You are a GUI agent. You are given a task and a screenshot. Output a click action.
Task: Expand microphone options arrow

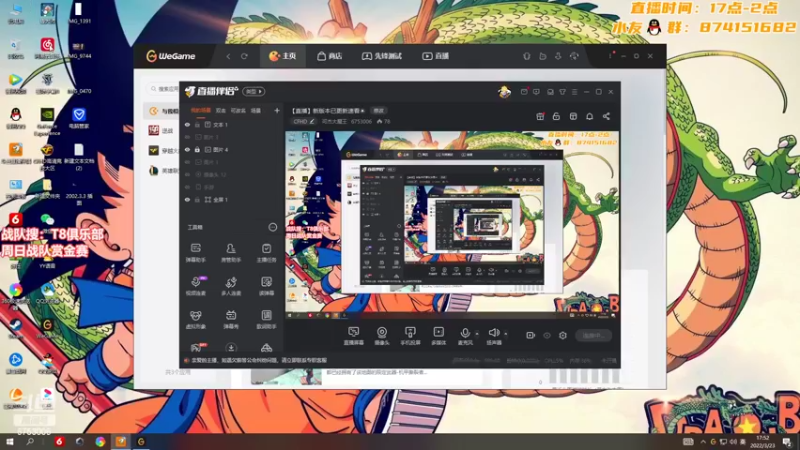(477, 334)
